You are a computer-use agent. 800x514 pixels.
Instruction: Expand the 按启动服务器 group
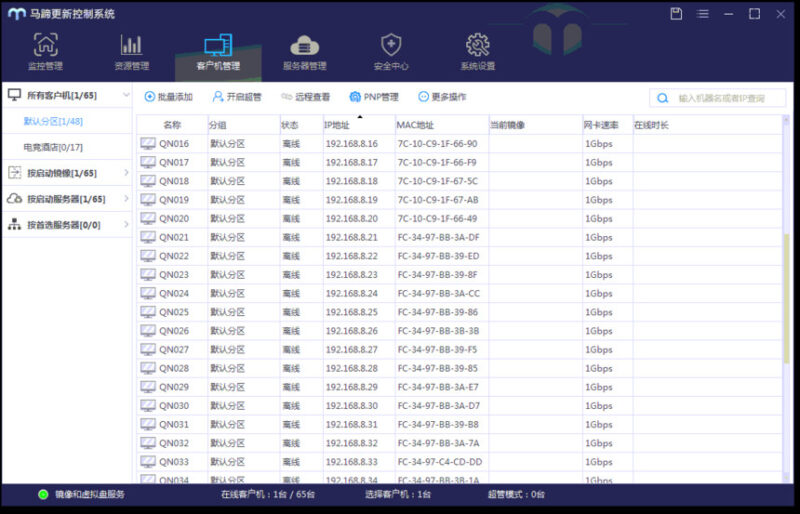[126, 199]
